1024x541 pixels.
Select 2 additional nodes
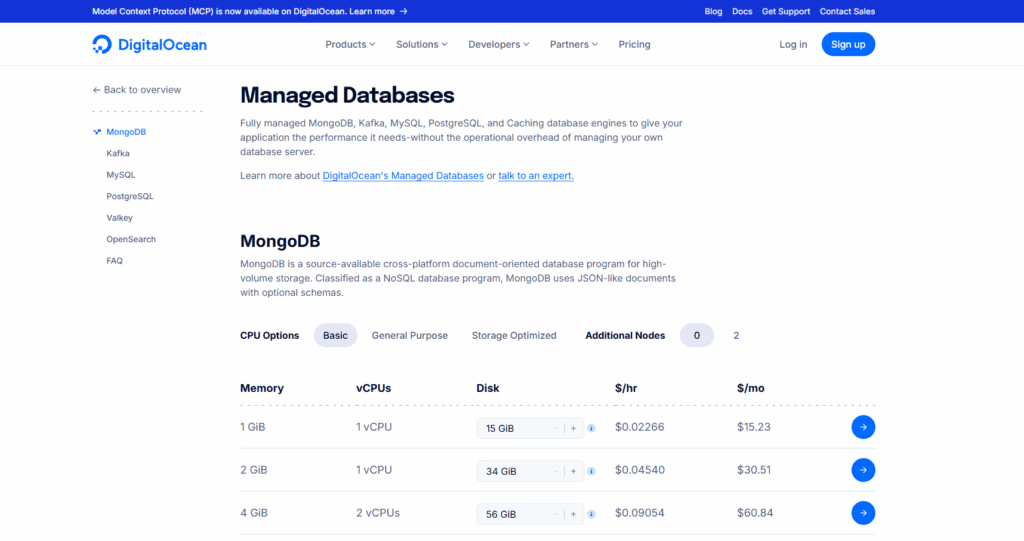[736, 335]
